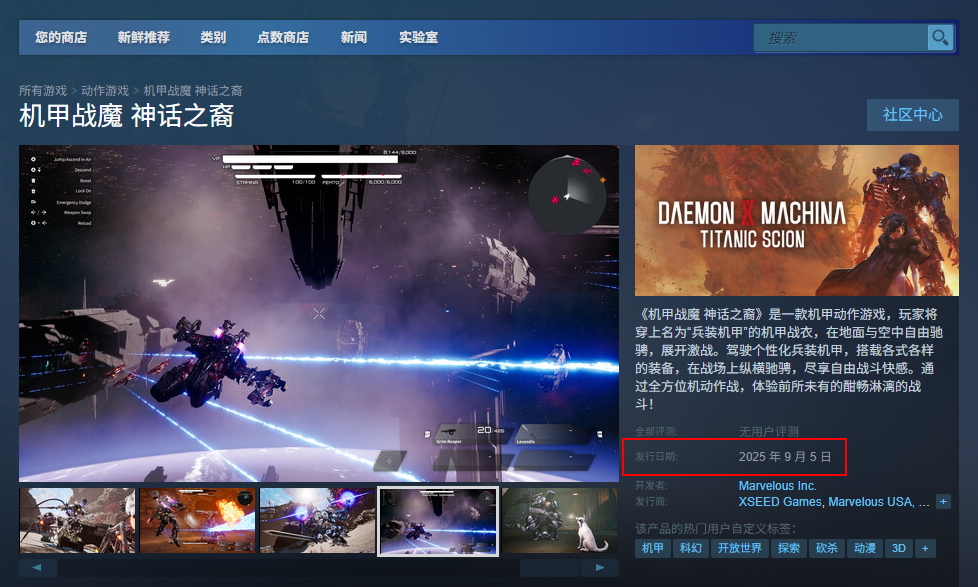
Task: Open the 类别 menu in navigation bar
Action: click(x=213, y=38)
